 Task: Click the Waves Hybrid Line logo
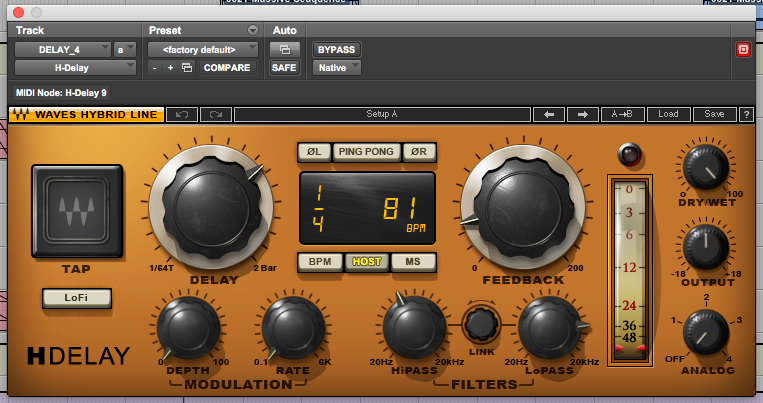[86, 115]
